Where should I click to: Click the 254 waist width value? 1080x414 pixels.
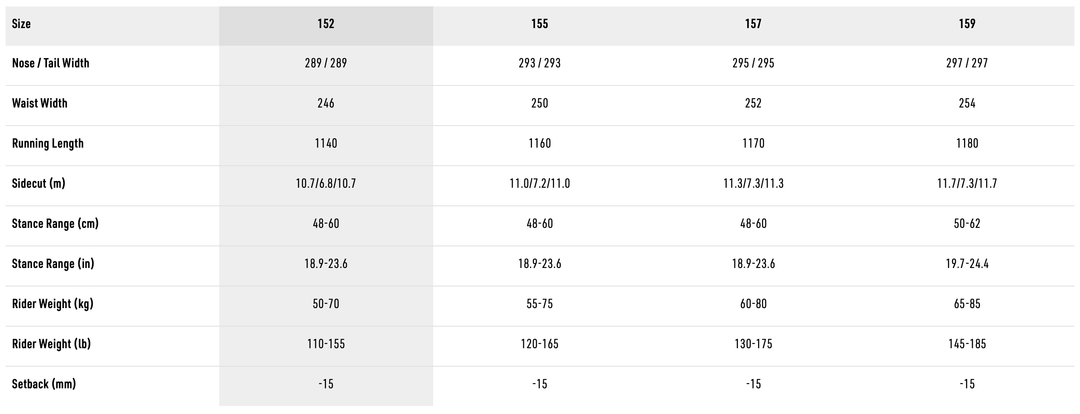[x=967, y=104]
